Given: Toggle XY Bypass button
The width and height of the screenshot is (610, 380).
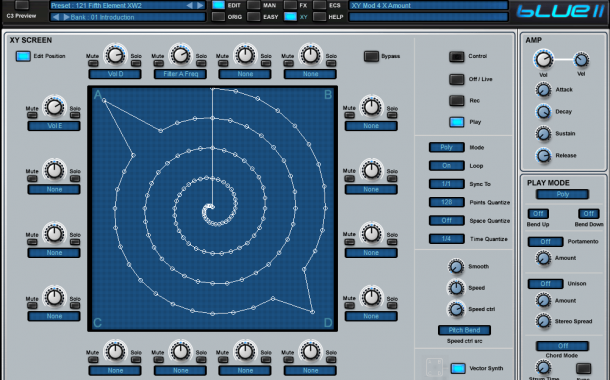Looking at the screenshot, I should point(371,56).
